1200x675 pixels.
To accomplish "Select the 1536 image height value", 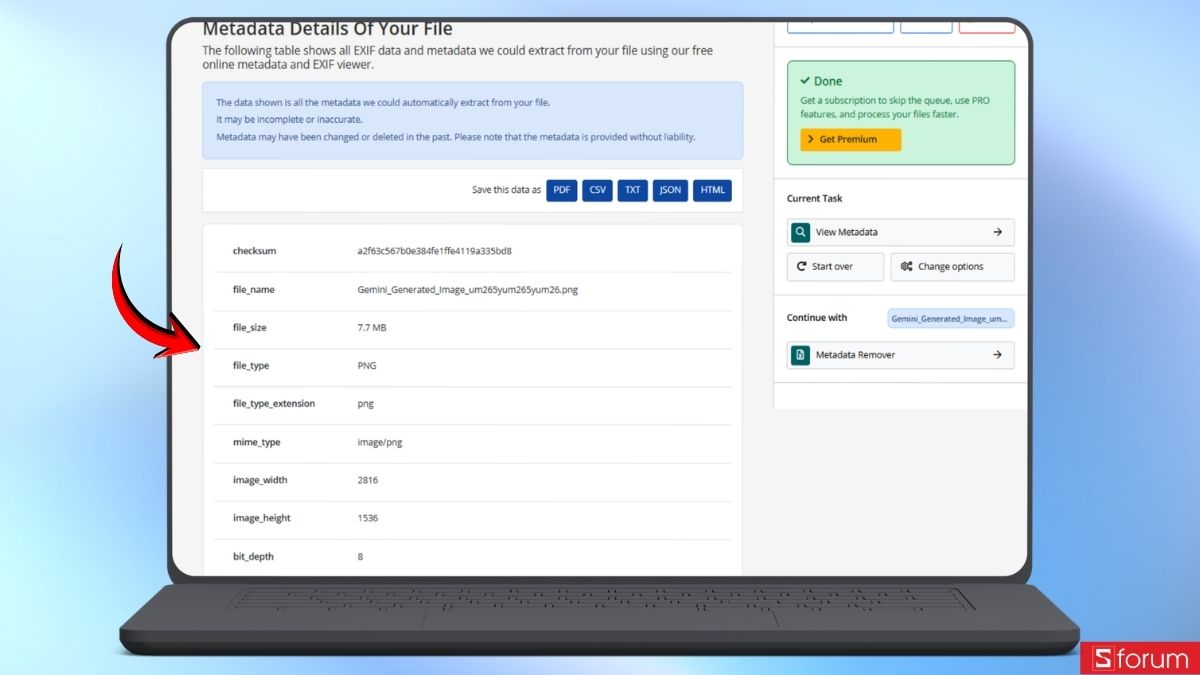I will pos(367,518).
